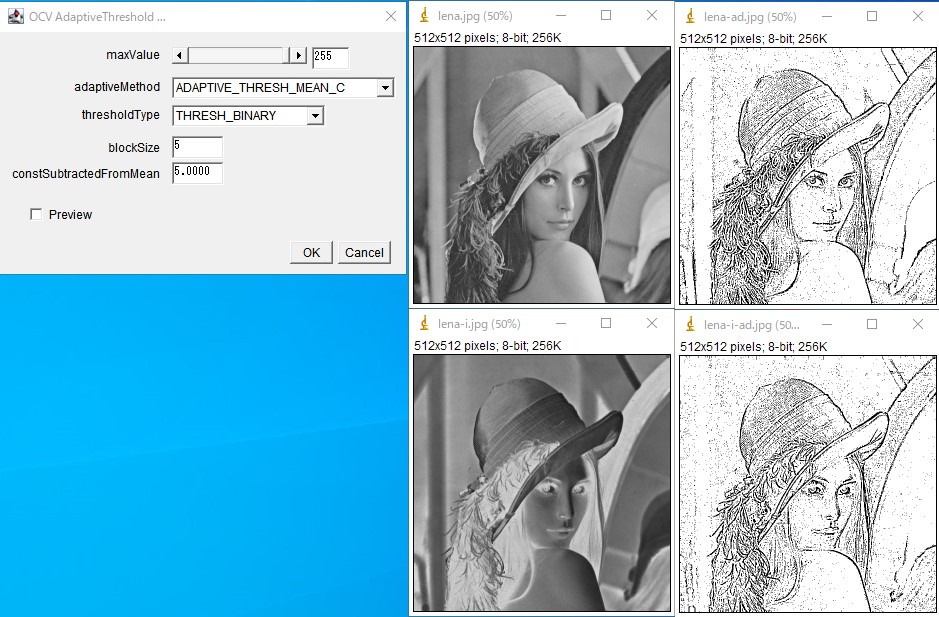Click the thresholdType label
The image size is (939, 617).
120,114
